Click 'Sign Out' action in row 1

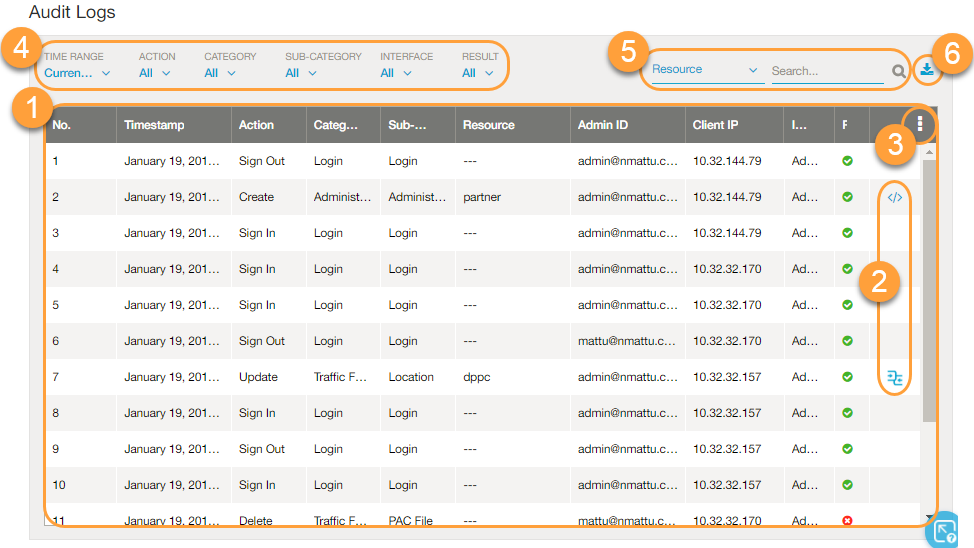(x=262, y=161)
